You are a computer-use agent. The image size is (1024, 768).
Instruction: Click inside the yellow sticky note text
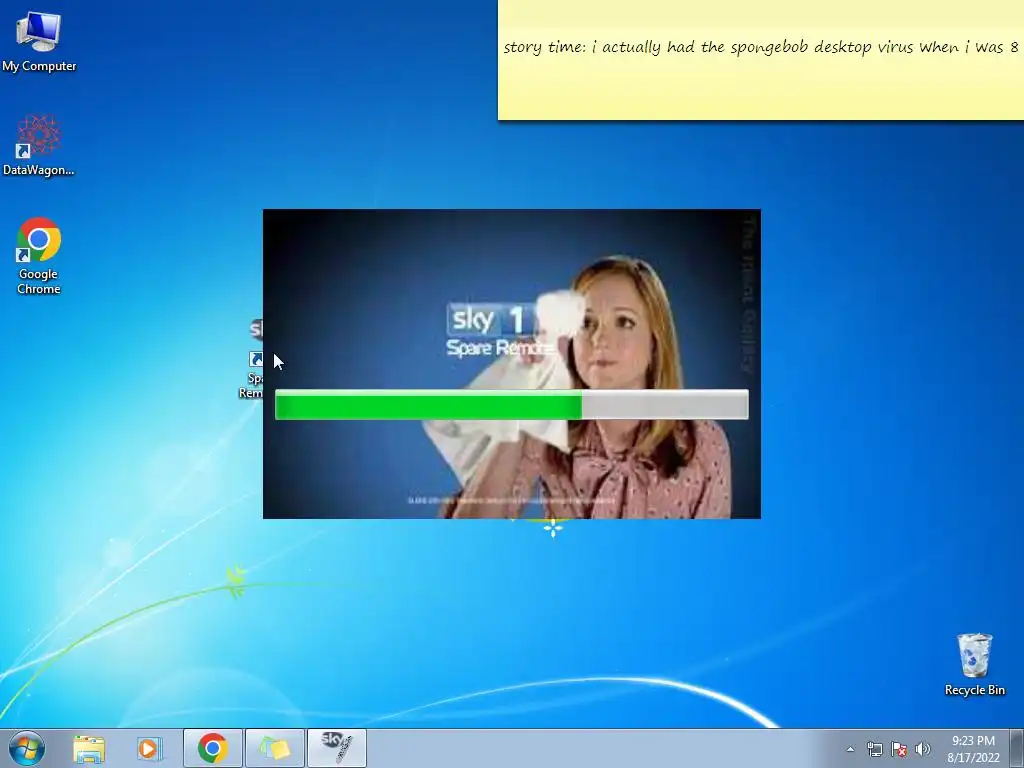[x=761, y=47]
